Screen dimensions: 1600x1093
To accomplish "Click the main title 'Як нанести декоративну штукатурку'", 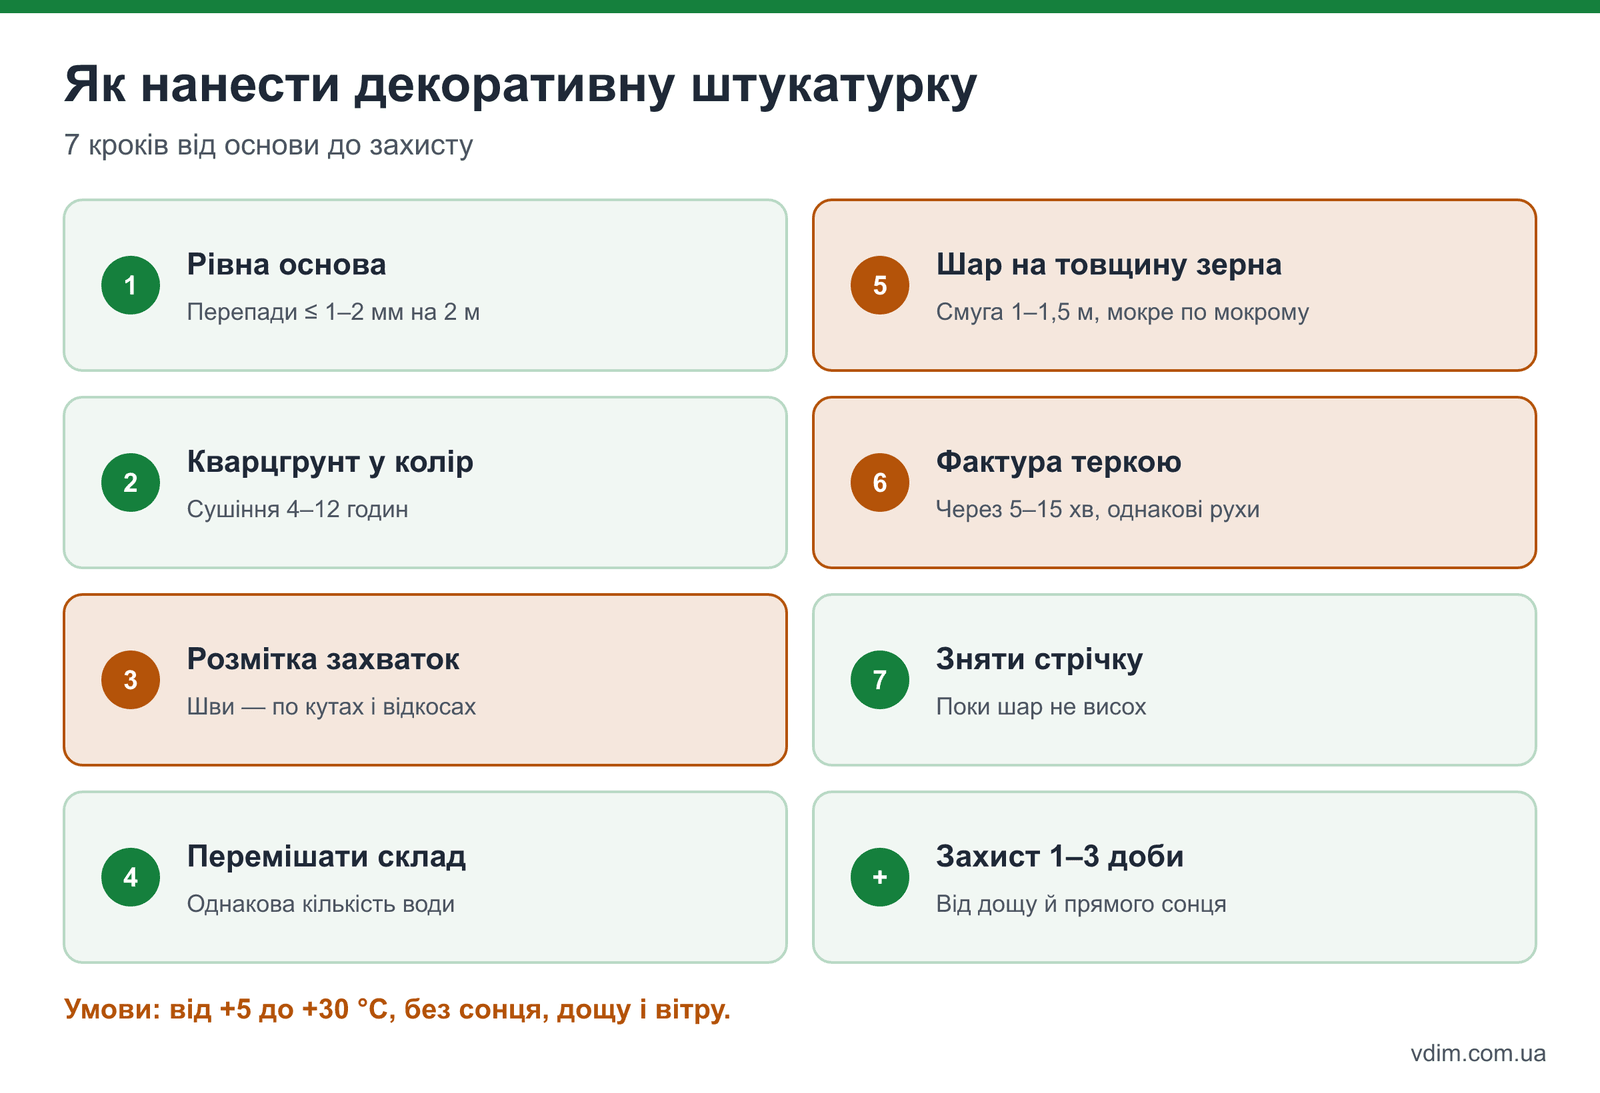I will click(520, 85).
